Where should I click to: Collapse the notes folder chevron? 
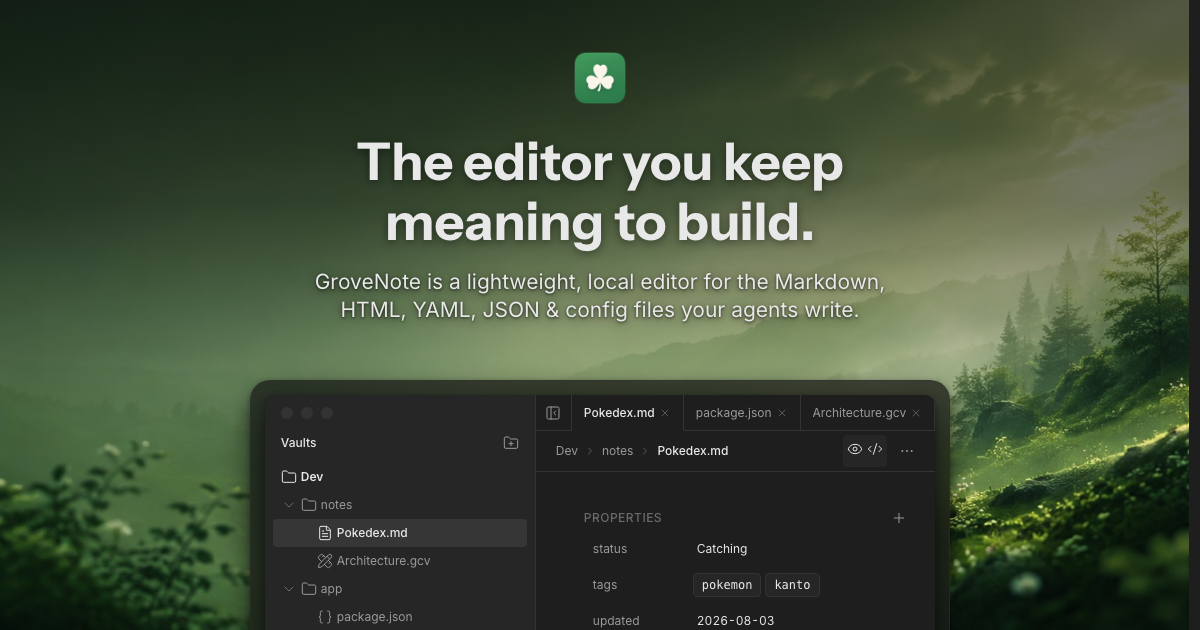click(x=289, y=505)
